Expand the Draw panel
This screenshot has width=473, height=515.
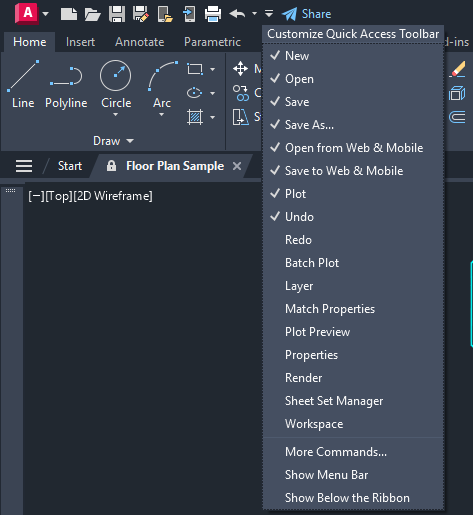(x=113, y=141)
